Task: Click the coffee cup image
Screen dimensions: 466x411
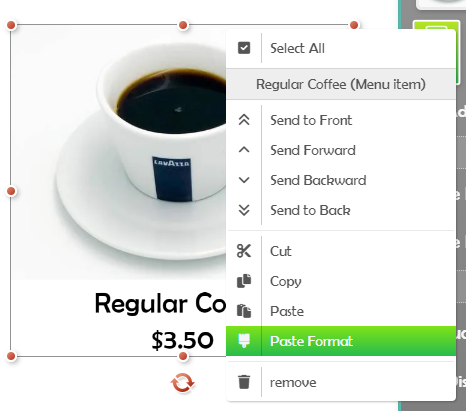Action: click(x=119, y=153)
